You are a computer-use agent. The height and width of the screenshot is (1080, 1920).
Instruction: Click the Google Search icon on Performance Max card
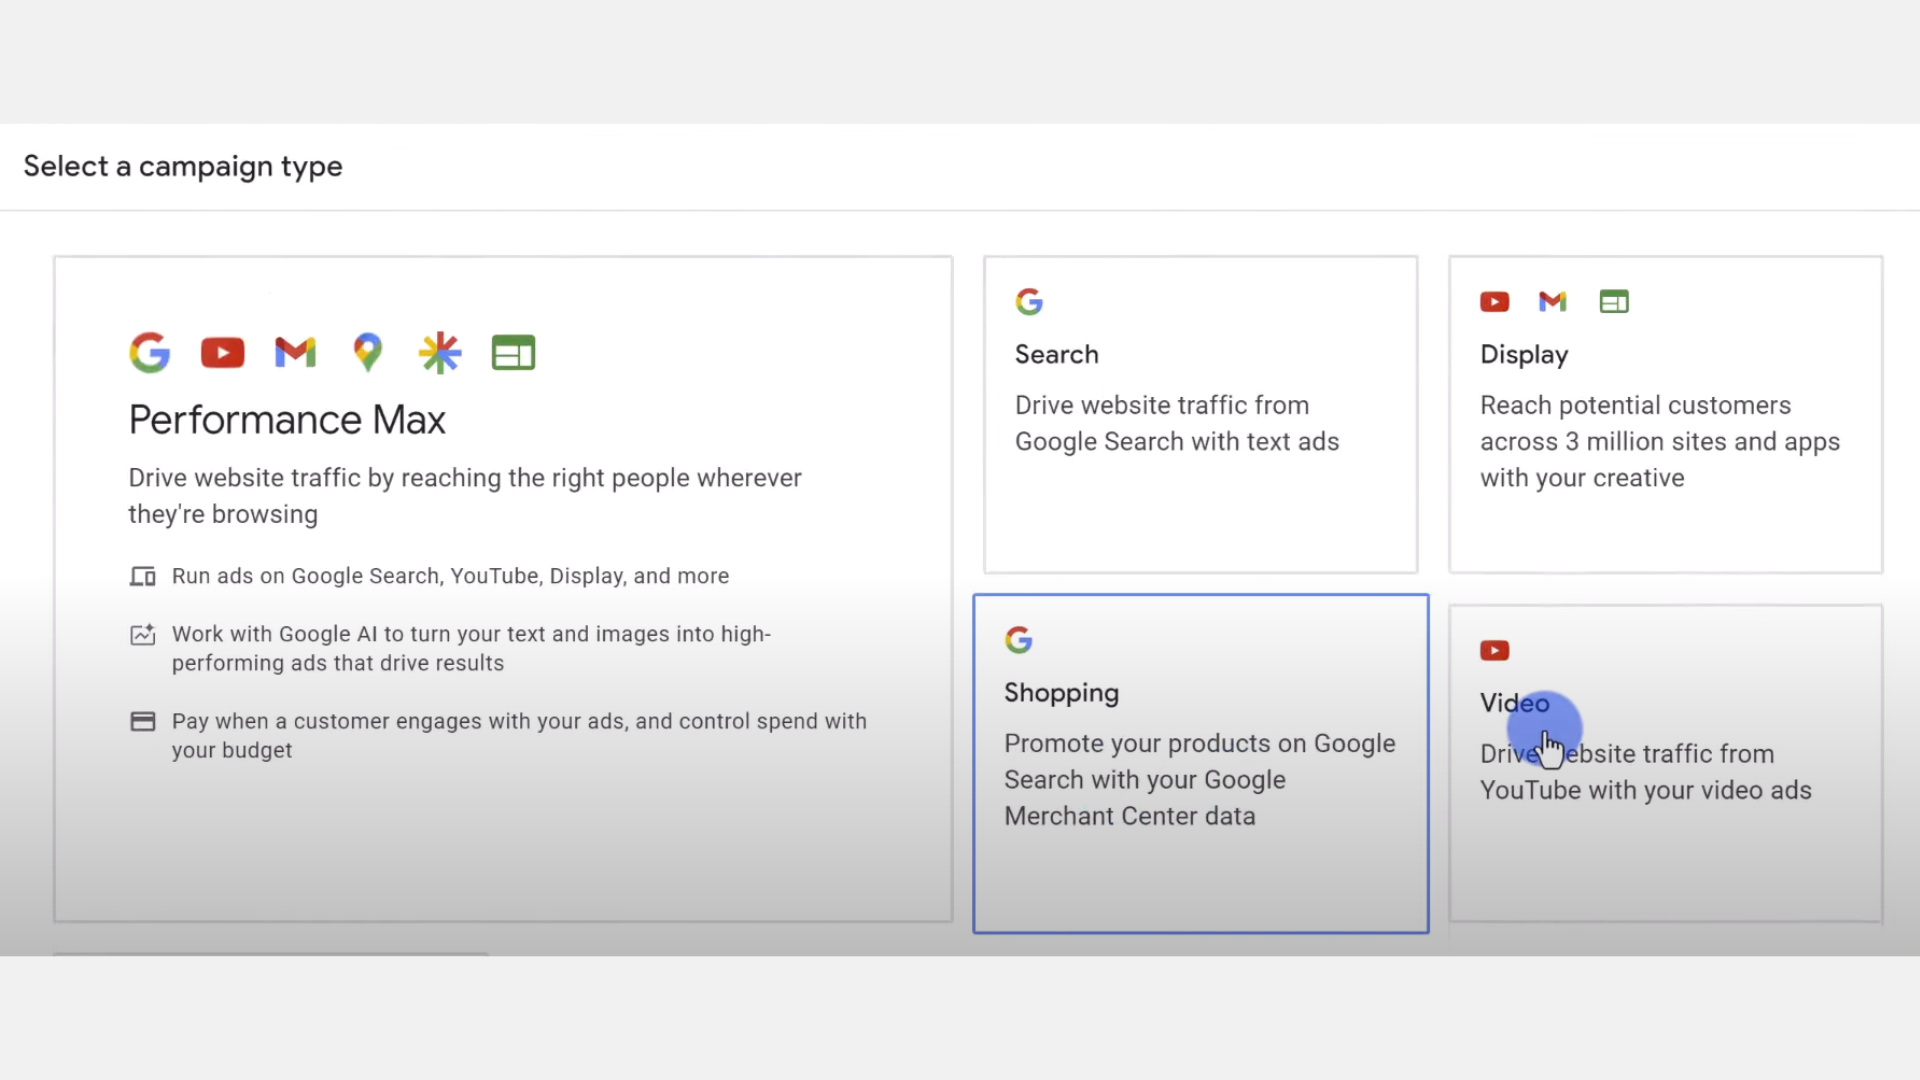(x=149, y=352)
